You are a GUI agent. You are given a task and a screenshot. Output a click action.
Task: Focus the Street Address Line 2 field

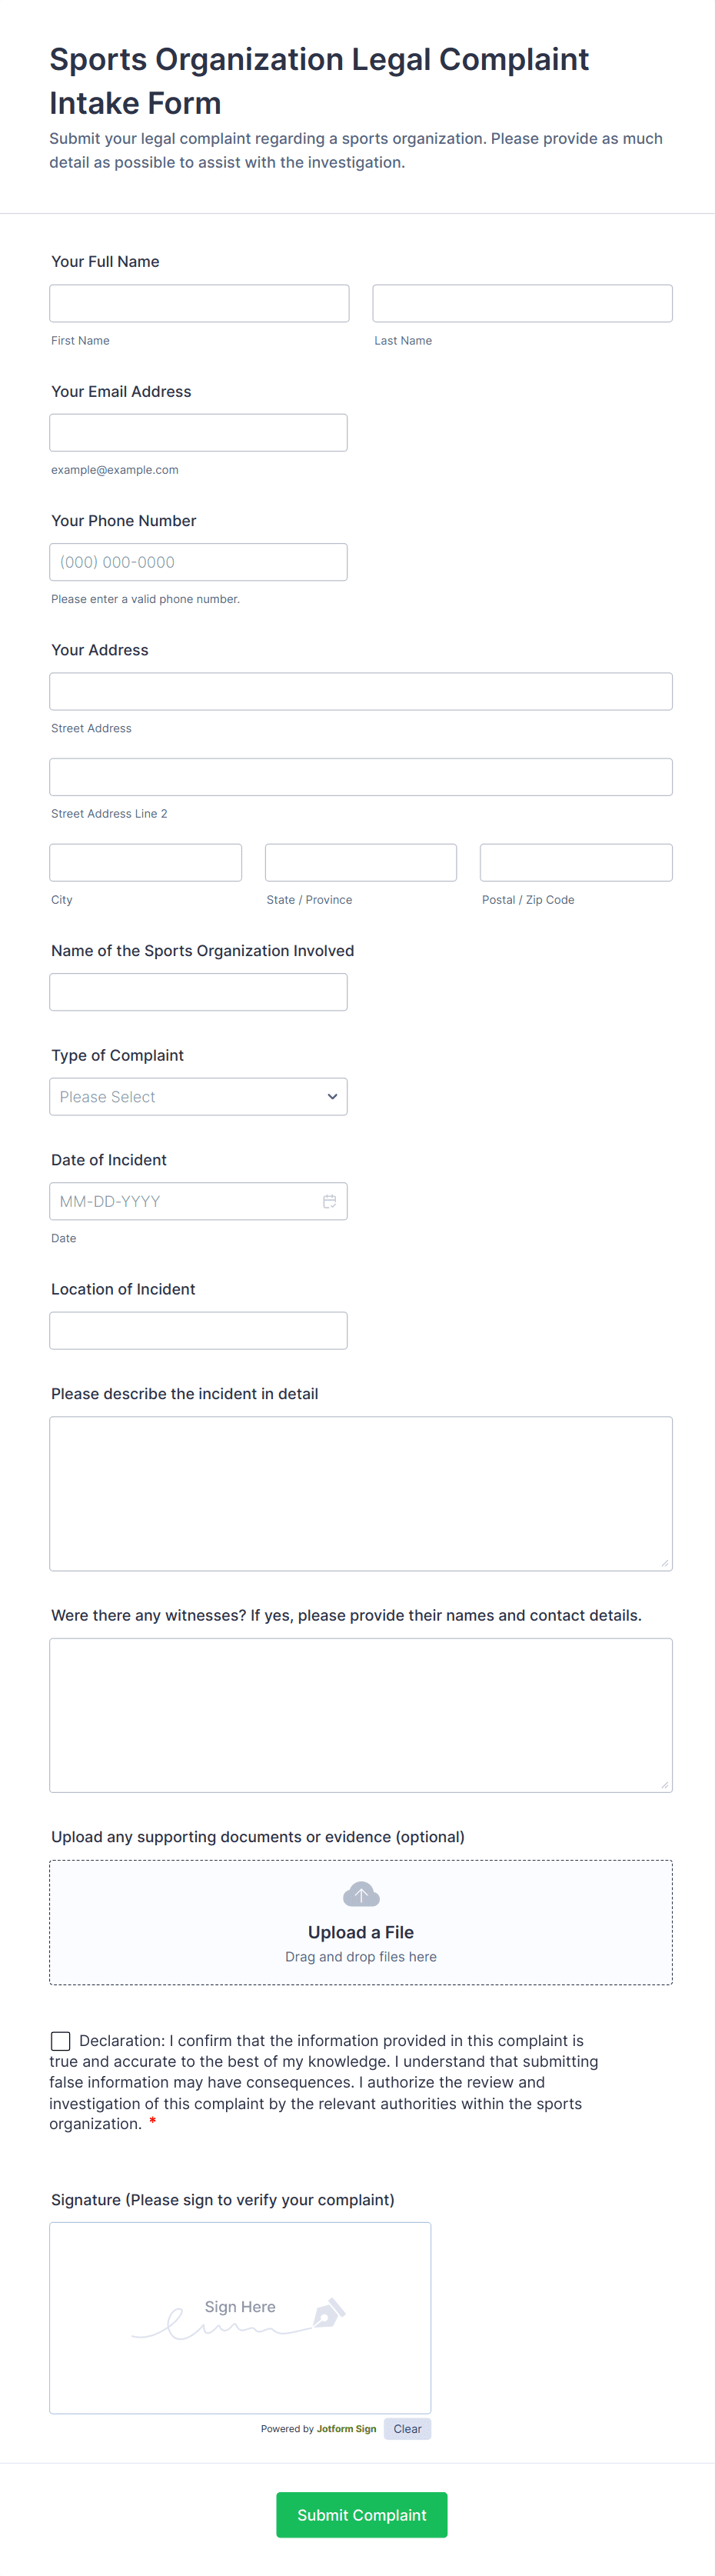click(x=360, y=777)
